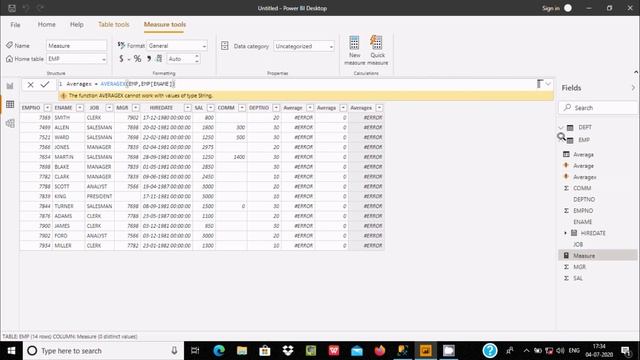Click the Windows Start button

[x=11, y=351]
